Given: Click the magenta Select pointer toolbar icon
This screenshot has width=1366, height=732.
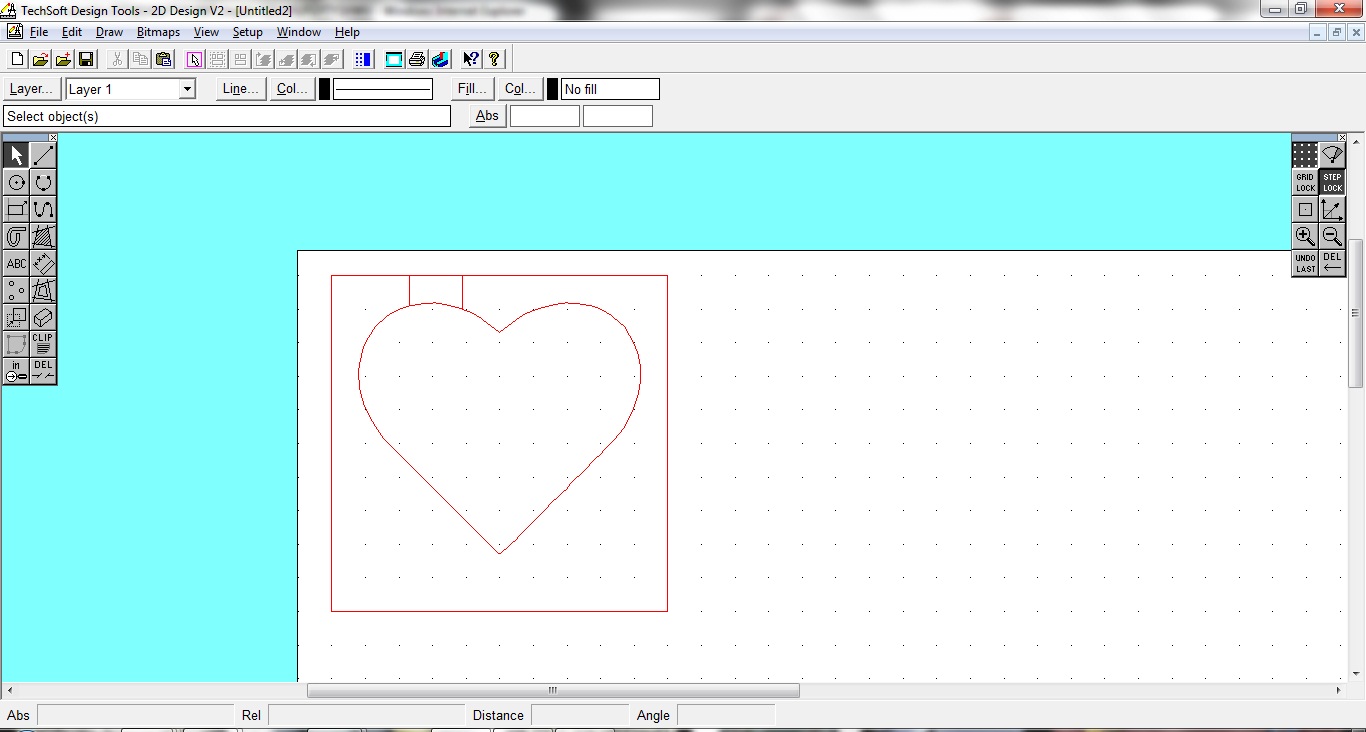Looking at the screenshot, I should 194,59.
